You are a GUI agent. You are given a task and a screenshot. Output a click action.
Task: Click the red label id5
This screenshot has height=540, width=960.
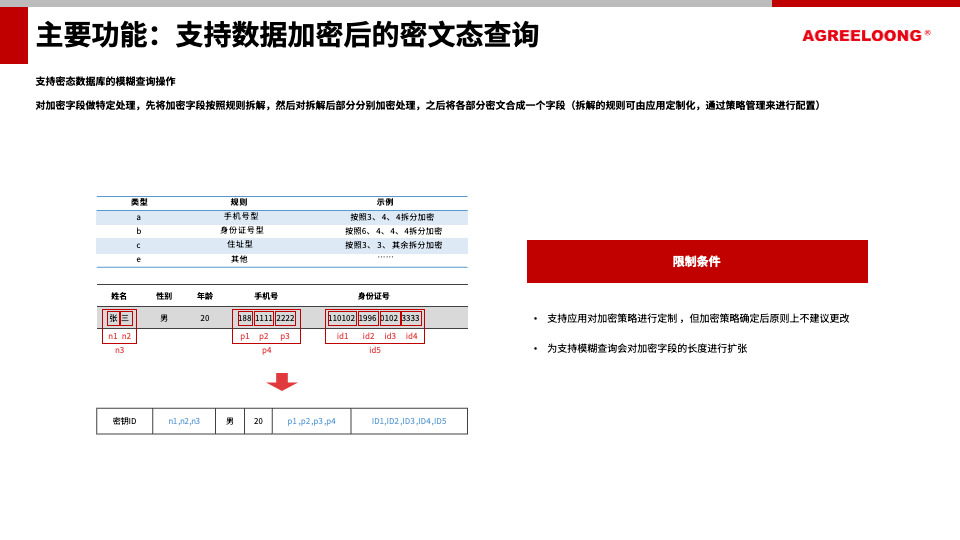pos(375,350)
